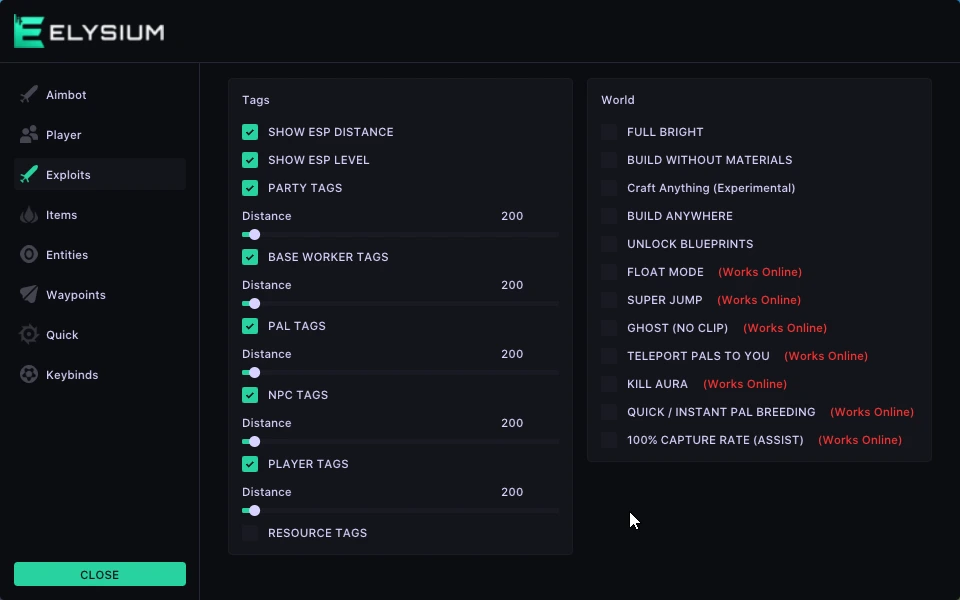Click the Player people icon
The image size is (960, 600).
(x=29, y=135)
